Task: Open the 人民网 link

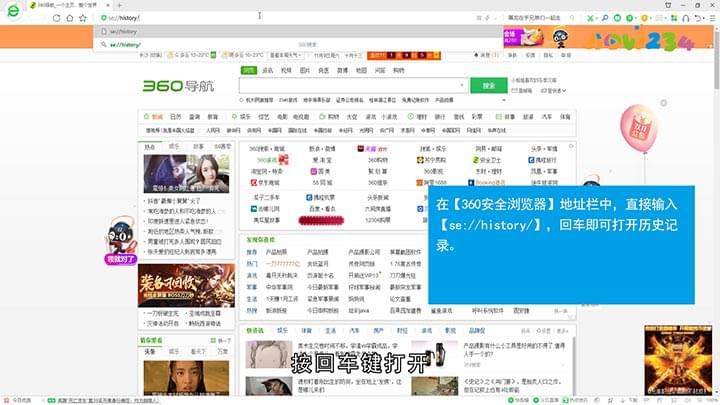Action: [x=213, y=130]
